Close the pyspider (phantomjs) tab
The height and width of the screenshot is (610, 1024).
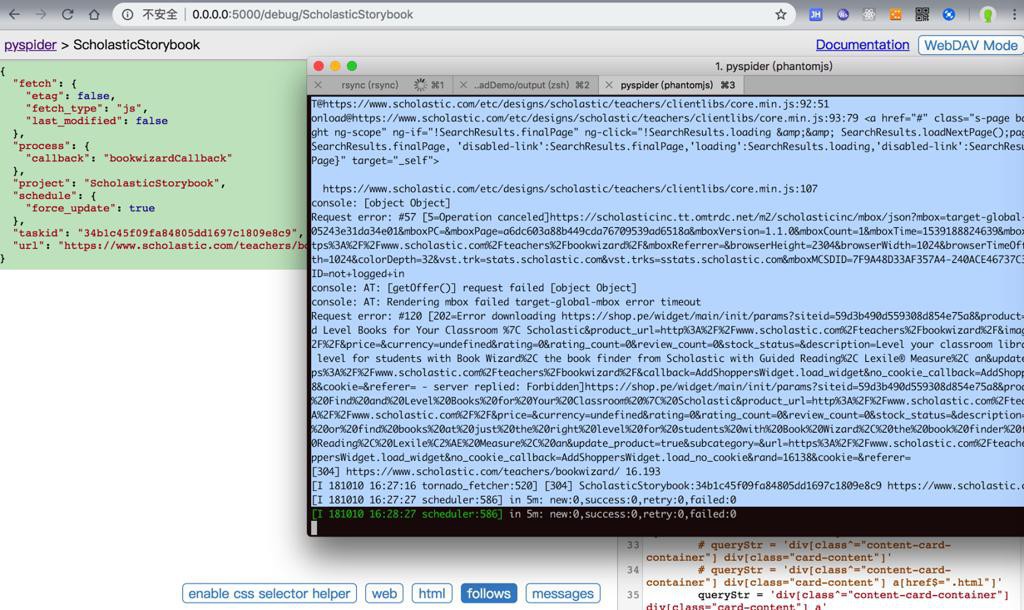pos(609,85)
